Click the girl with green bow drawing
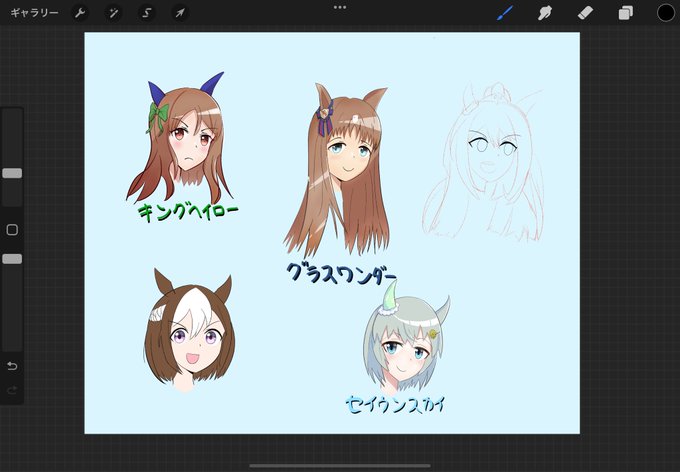This screenshot has width=680, height=472. [181, 138]
